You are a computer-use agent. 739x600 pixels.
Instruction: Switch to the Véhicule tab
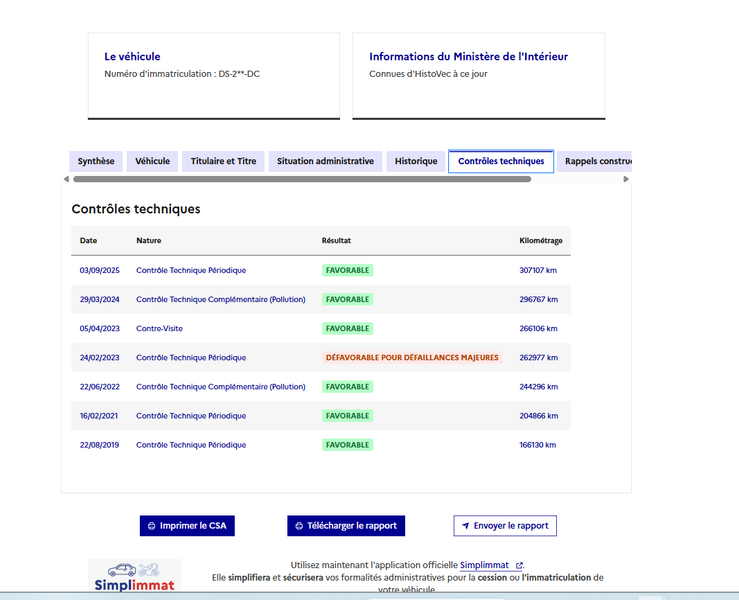coord(152,161)
